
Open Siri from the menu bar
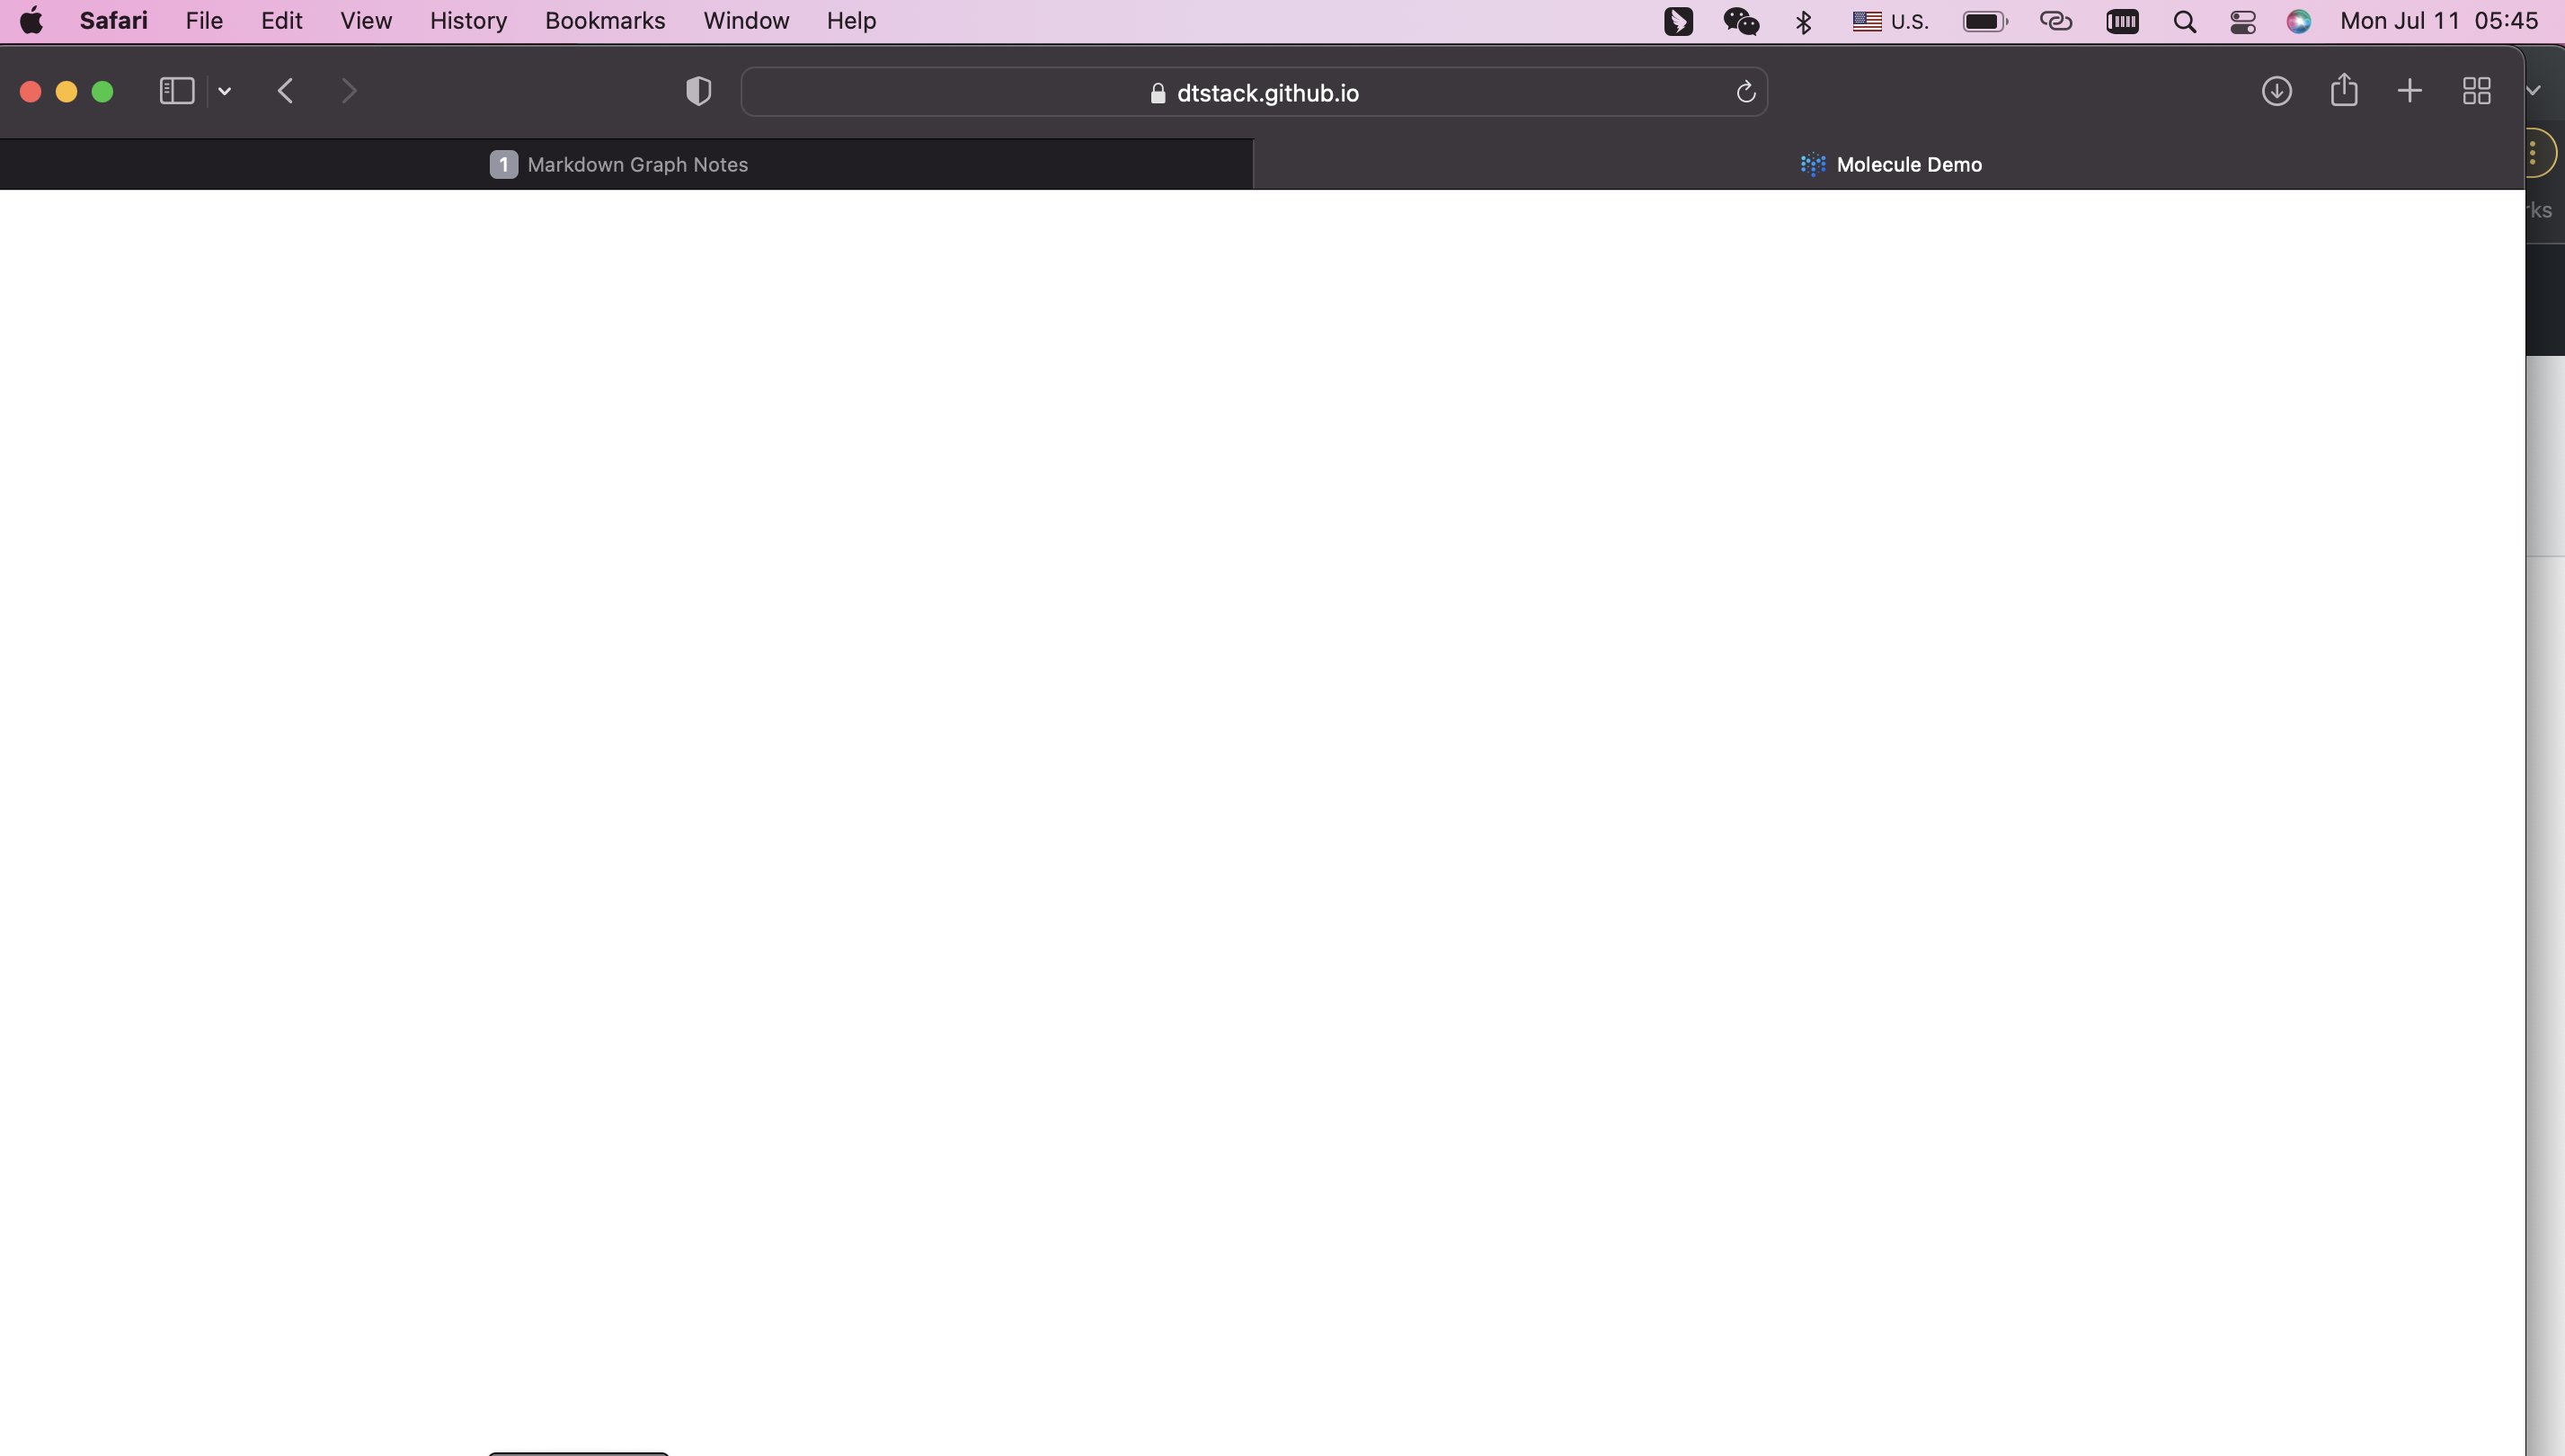click(x=2299, y=21)
